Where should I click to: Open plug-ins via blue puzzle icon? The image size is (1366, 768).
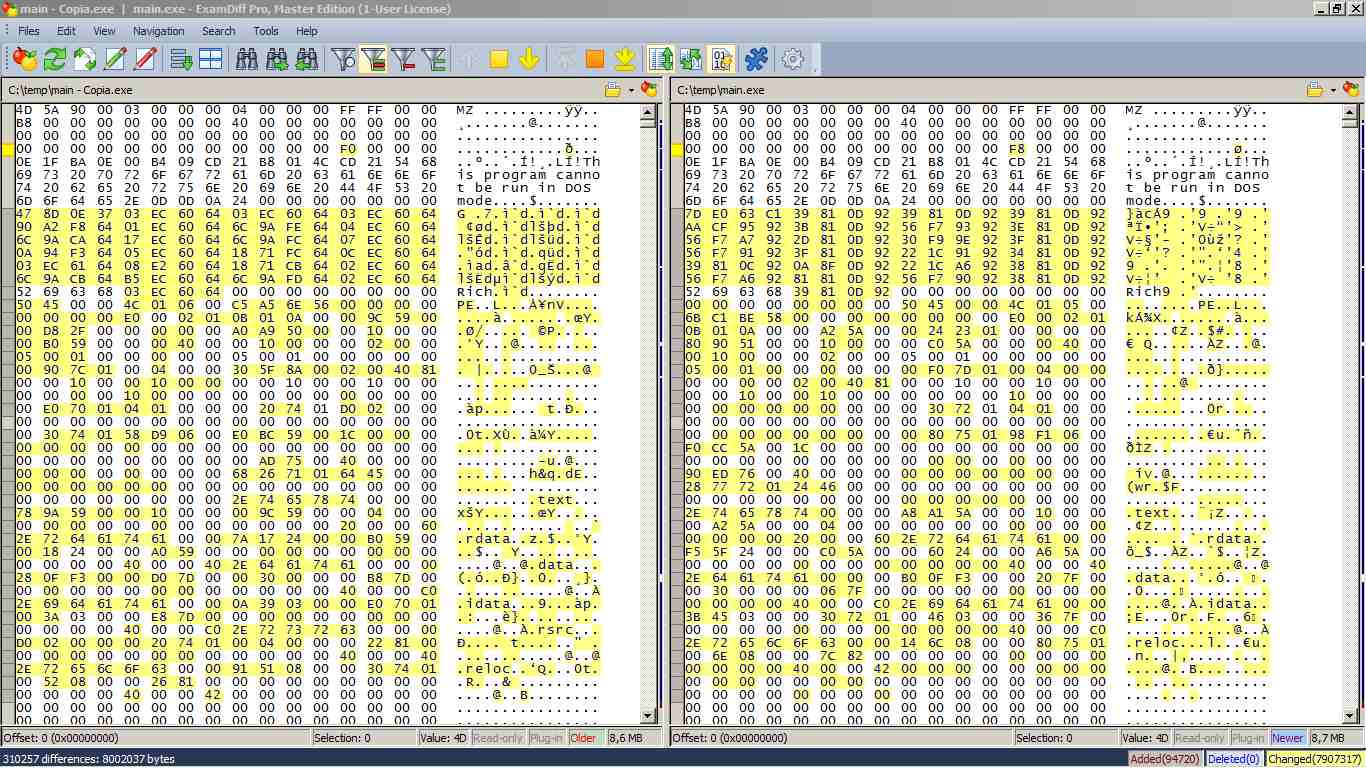tap(757, 59)
